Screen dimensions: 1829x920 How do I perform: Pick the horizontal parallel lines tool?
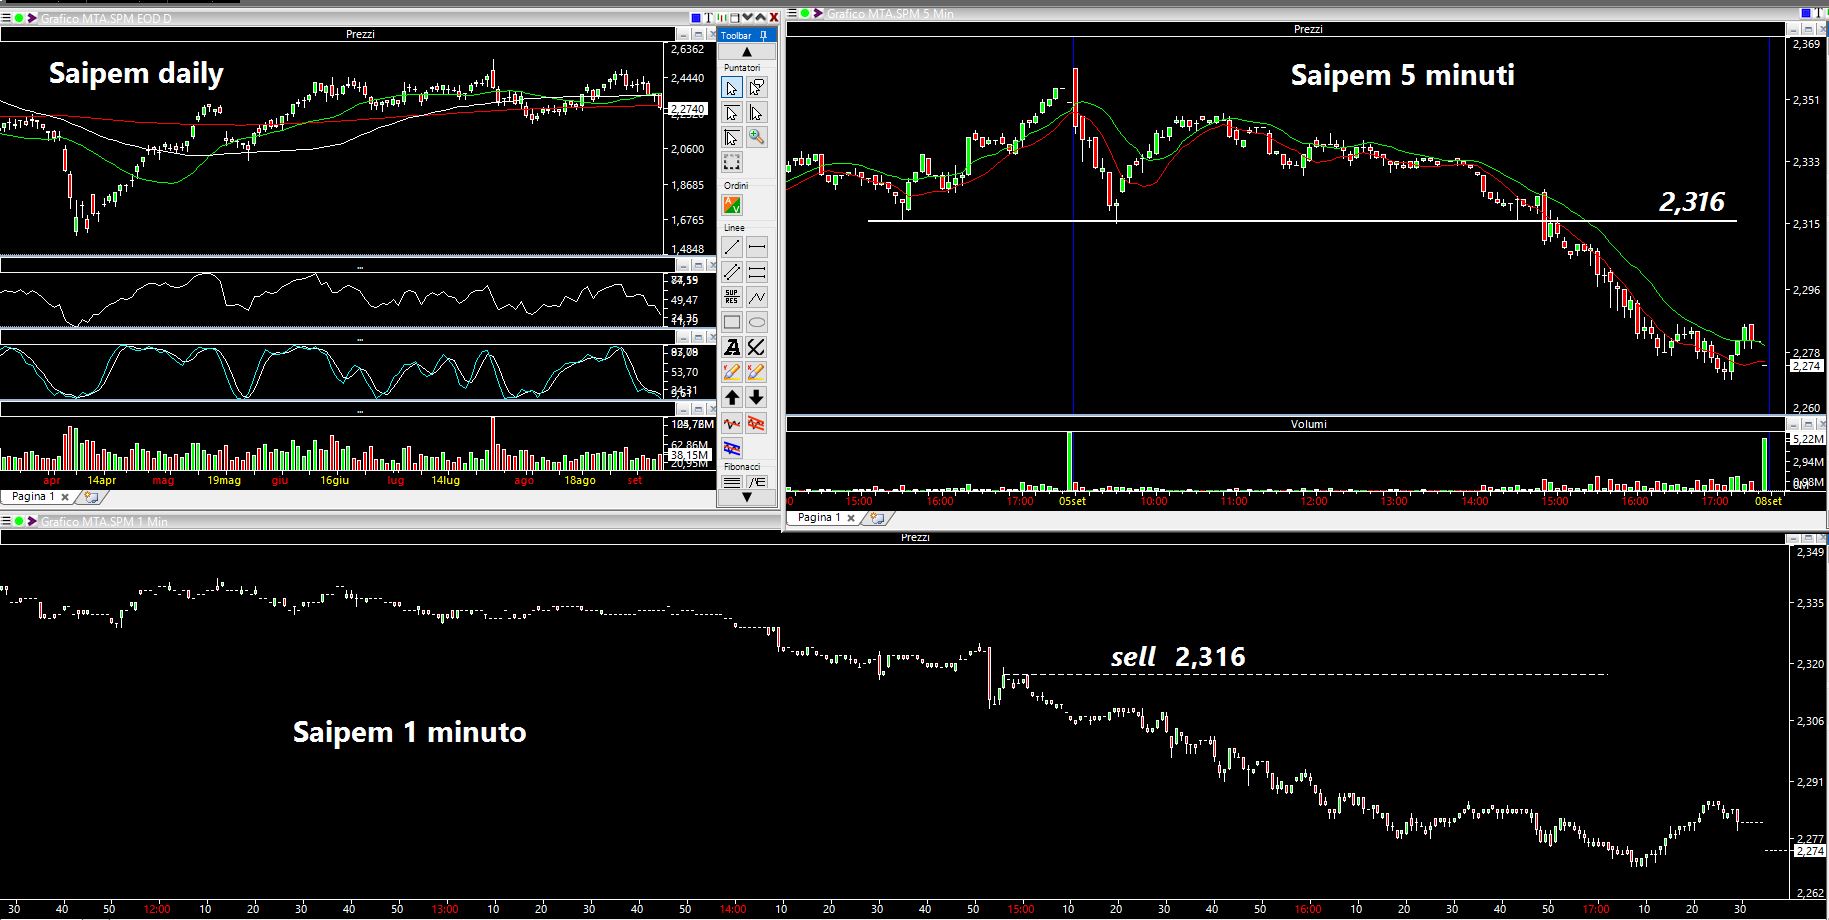coord(757,272)
